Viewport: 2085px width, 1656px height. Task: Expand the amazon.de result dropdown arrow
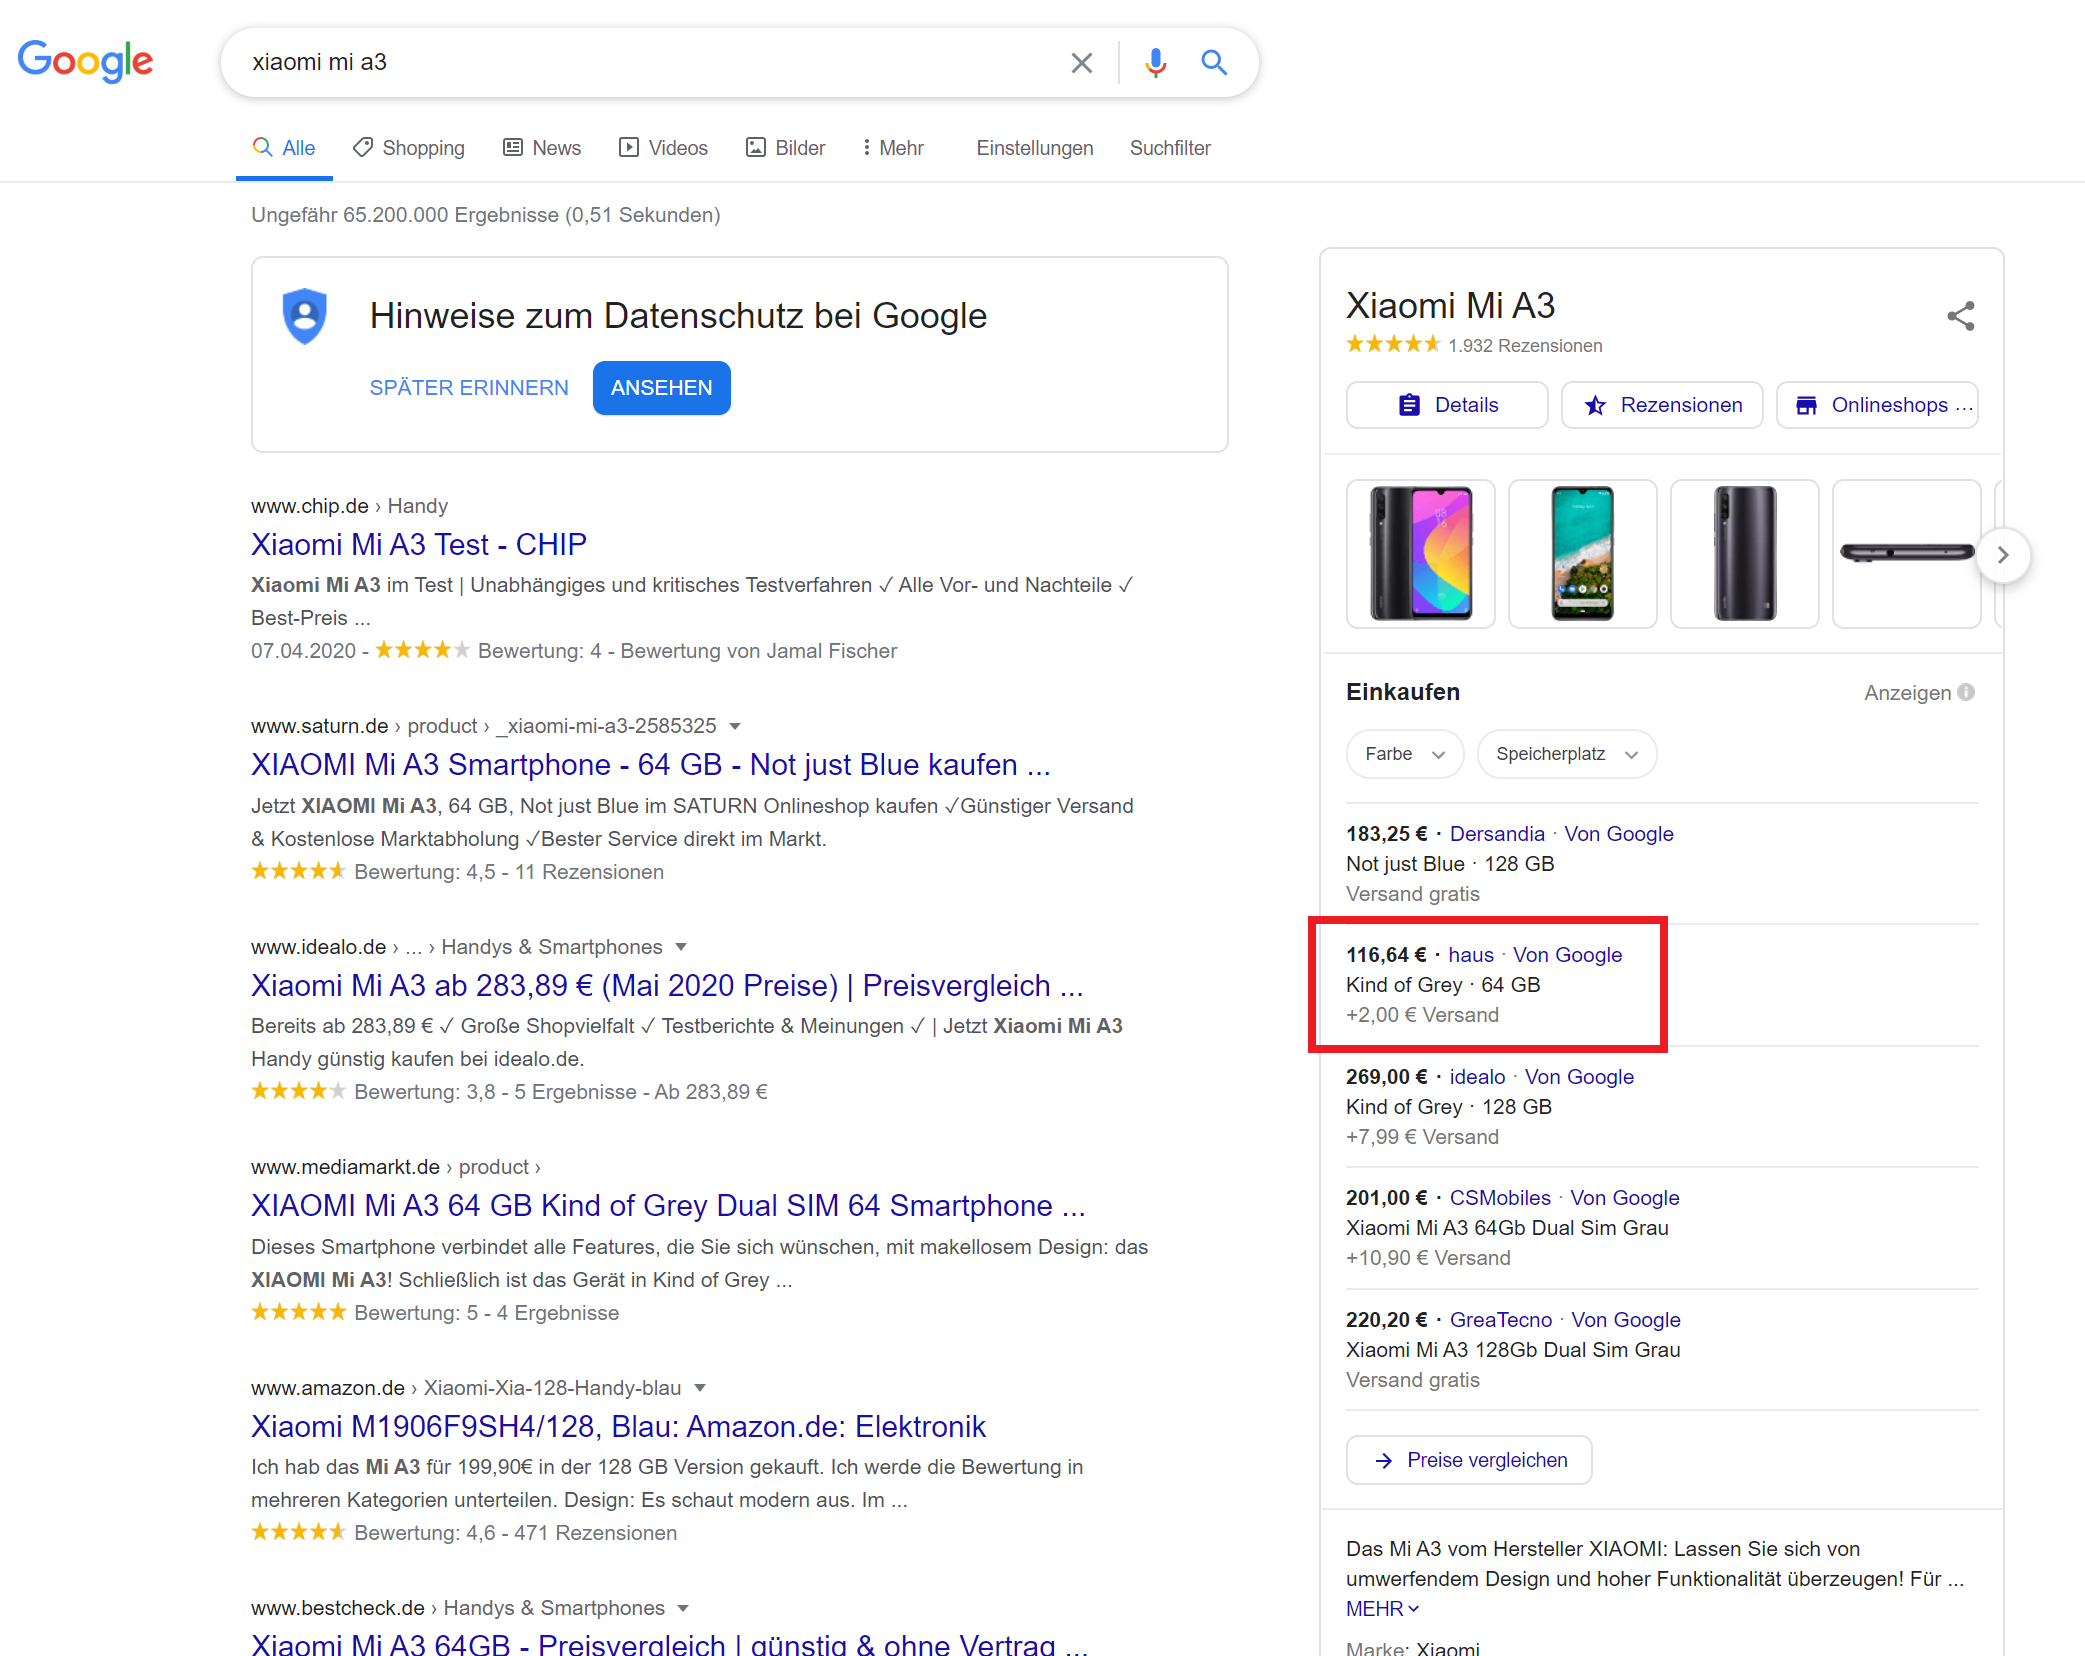click(700, 1388)
